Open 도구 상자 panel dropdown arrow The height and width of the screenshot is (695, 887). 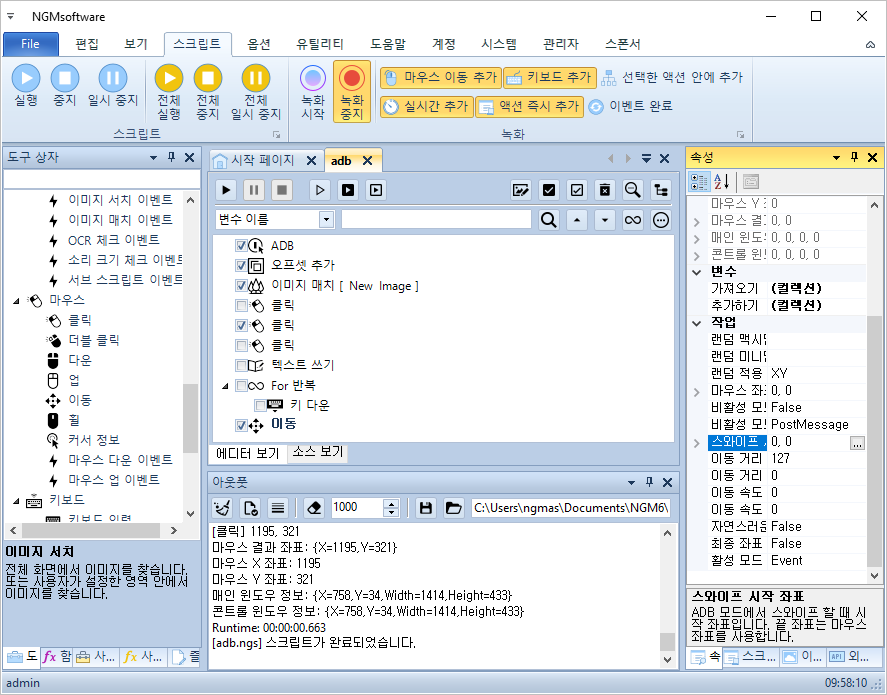[x=153, y=158]
